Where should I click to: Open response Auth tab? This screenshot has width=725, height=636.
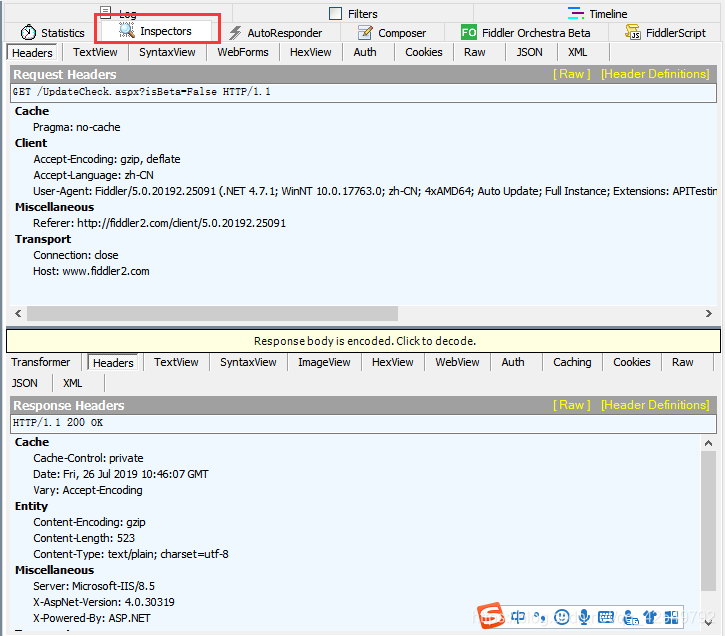(x=513, y=362)
